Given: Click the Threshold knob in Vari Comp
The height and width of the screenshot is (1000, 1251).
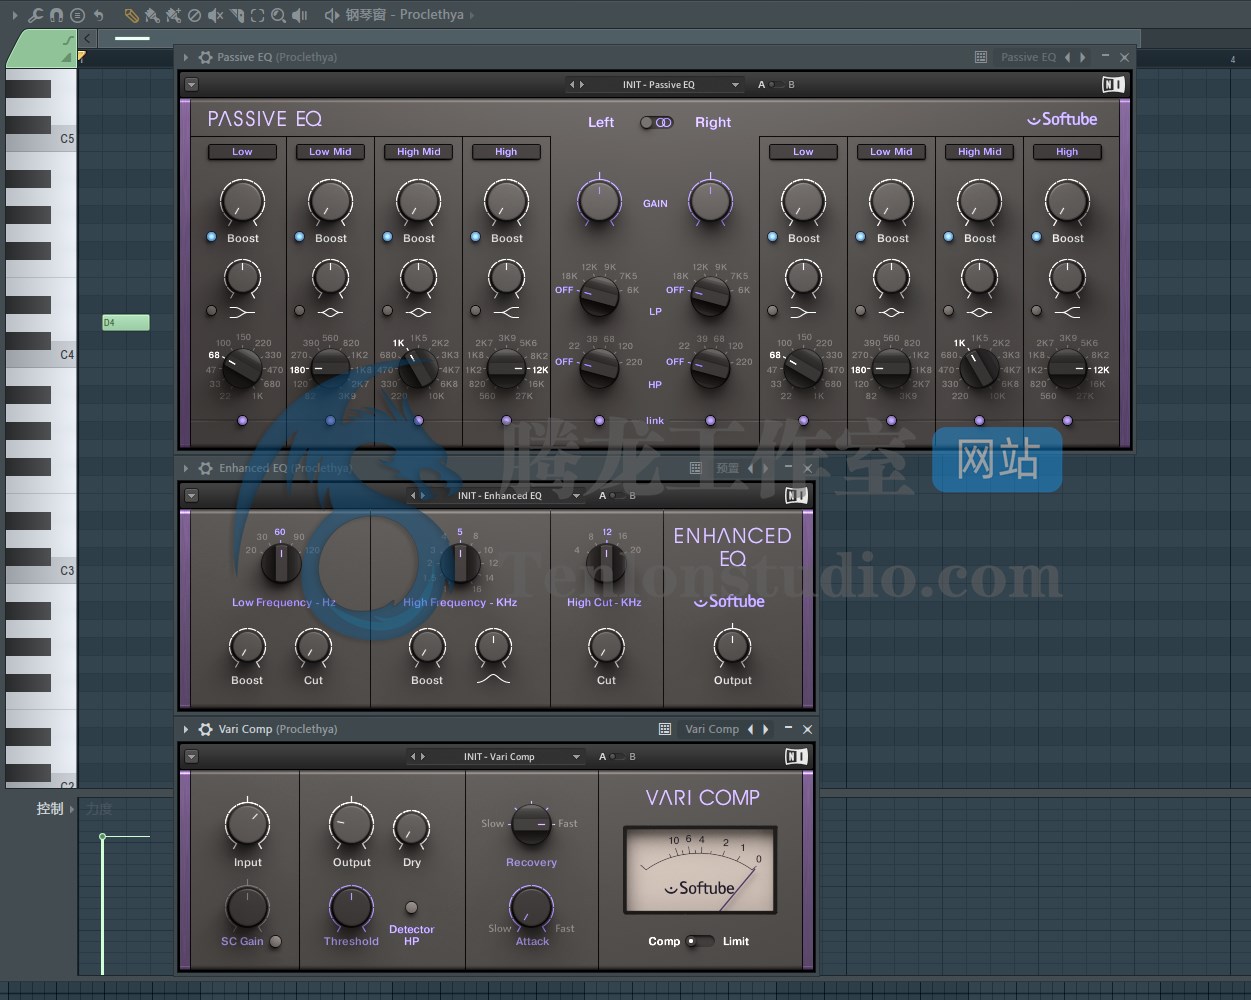Looking at the screenshot, I should click(351, 908).
